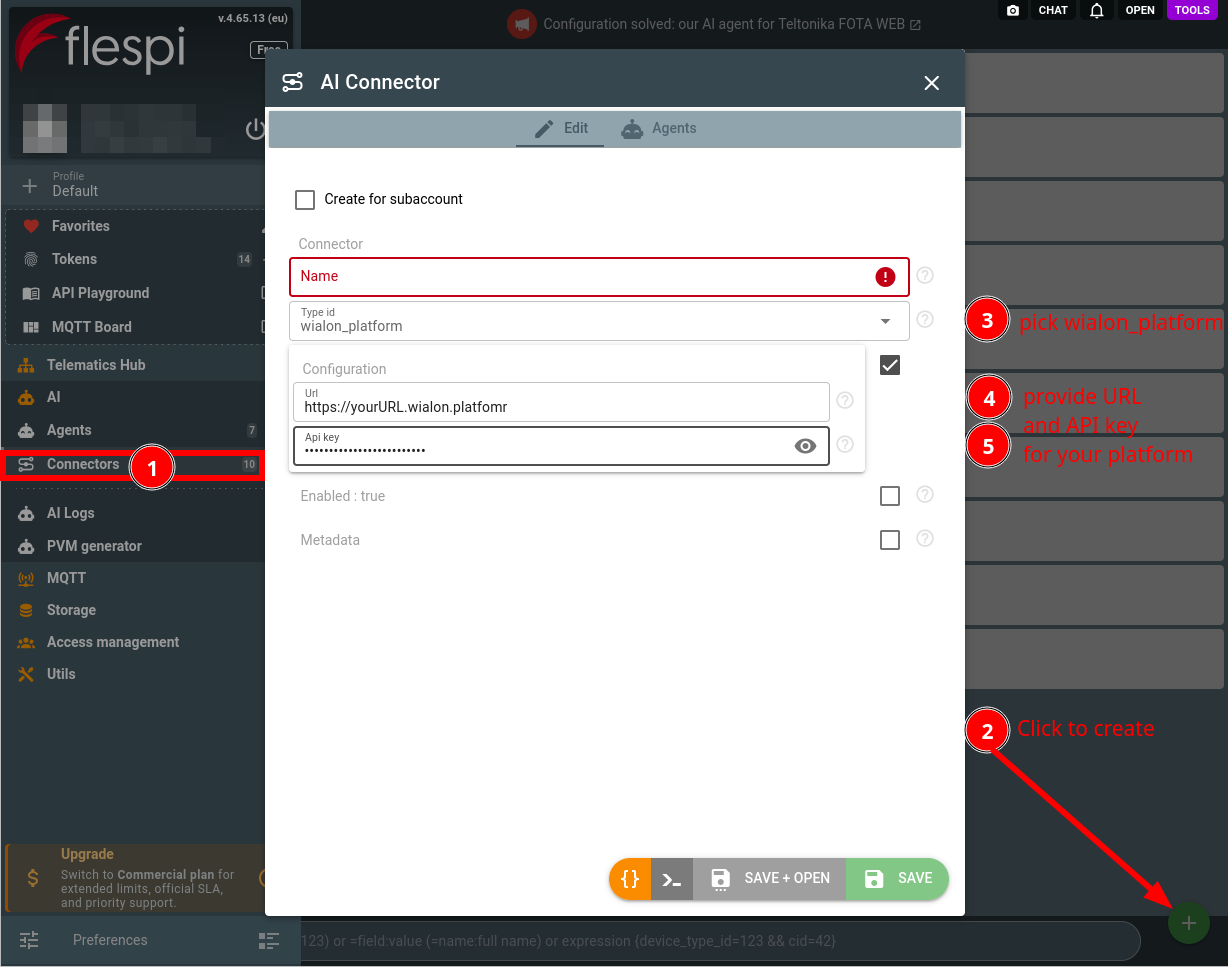1228x967 pixels.
Task: Click help icon beside Name field
Action: [925, 275]
